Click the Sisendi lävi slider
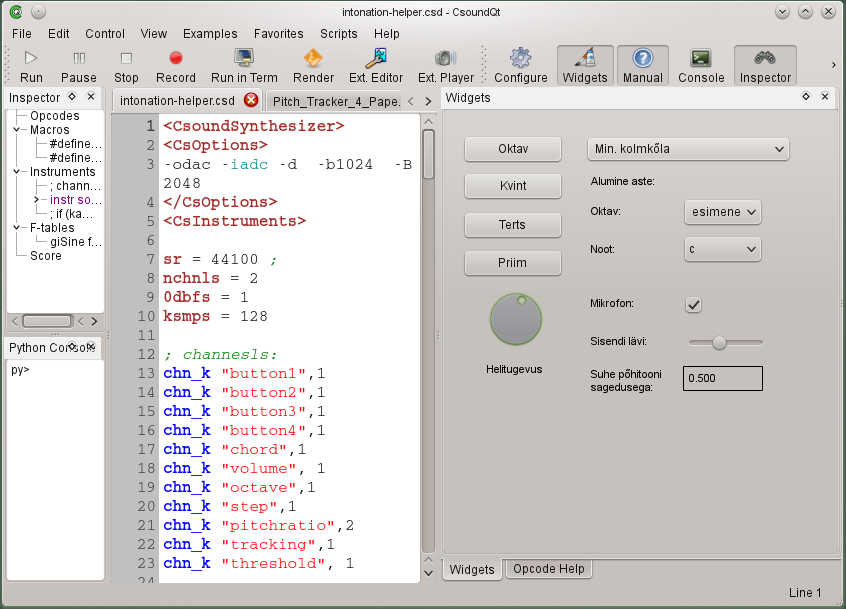Viewport: 846px width, 609px height. [725, 342]
